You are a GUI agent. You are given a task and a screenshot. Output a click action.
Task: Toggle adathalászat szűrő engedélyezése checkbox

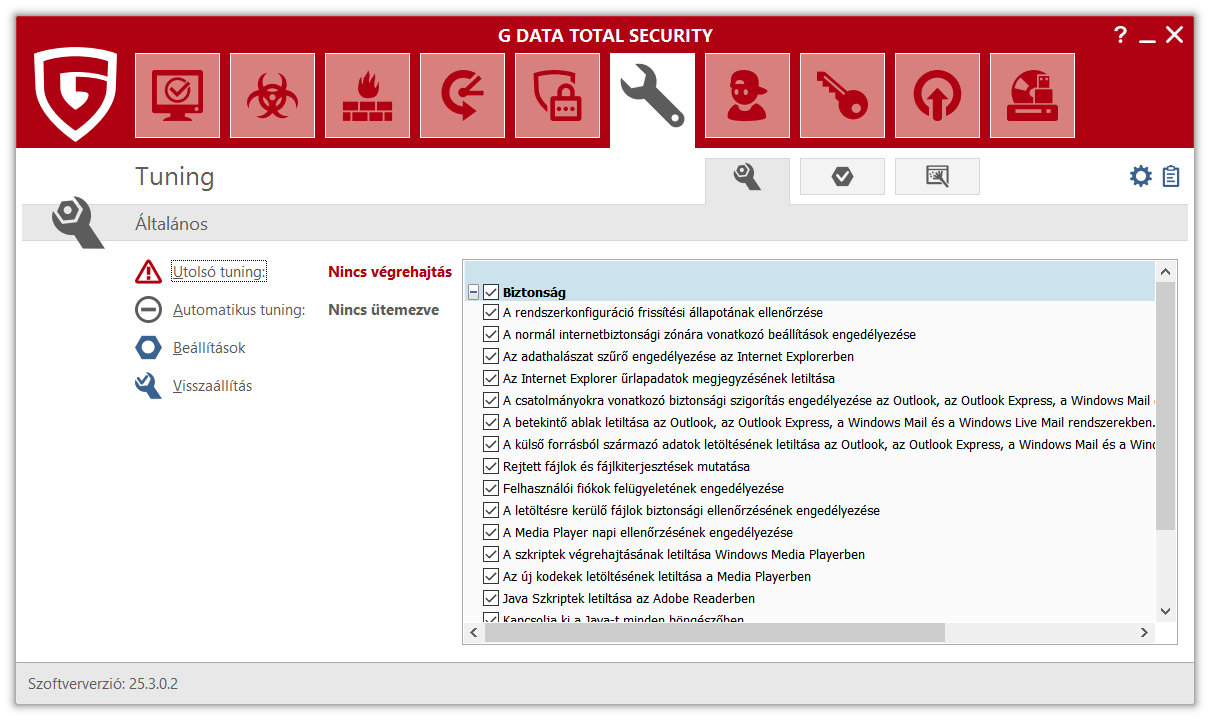[491, 357]
